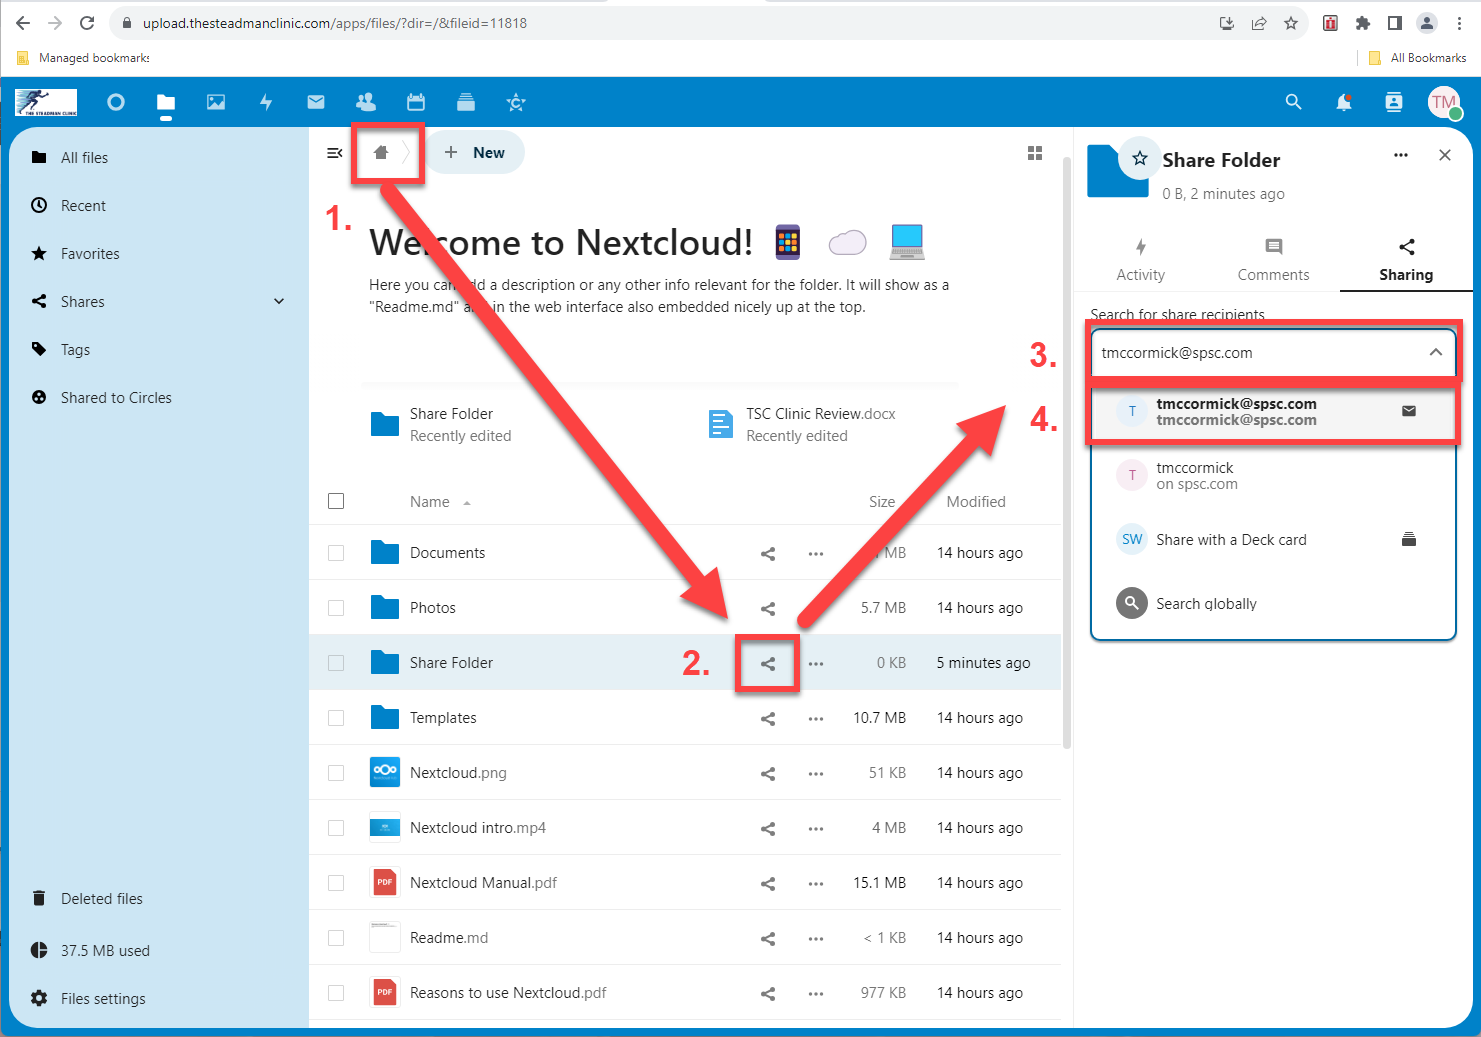
Task: Open the Dashboard app icon
Action: click(x=116, y=102)
